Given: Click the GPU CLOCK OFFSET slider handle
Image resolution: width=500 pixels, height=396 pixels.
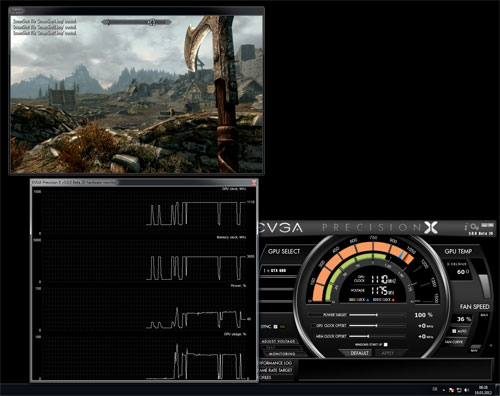Looking at the screenshot, I should pyautogui.click(x=377, y=325).
